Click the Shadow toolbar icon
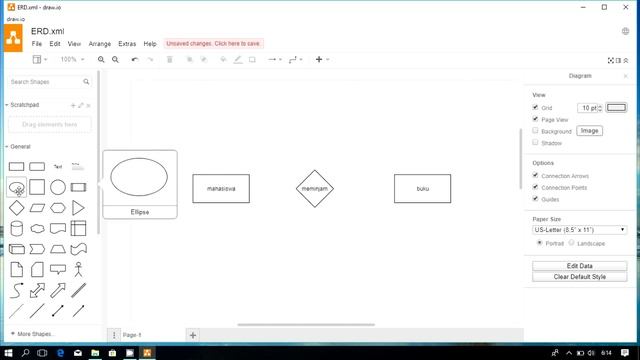 click(x=252, y=60)
